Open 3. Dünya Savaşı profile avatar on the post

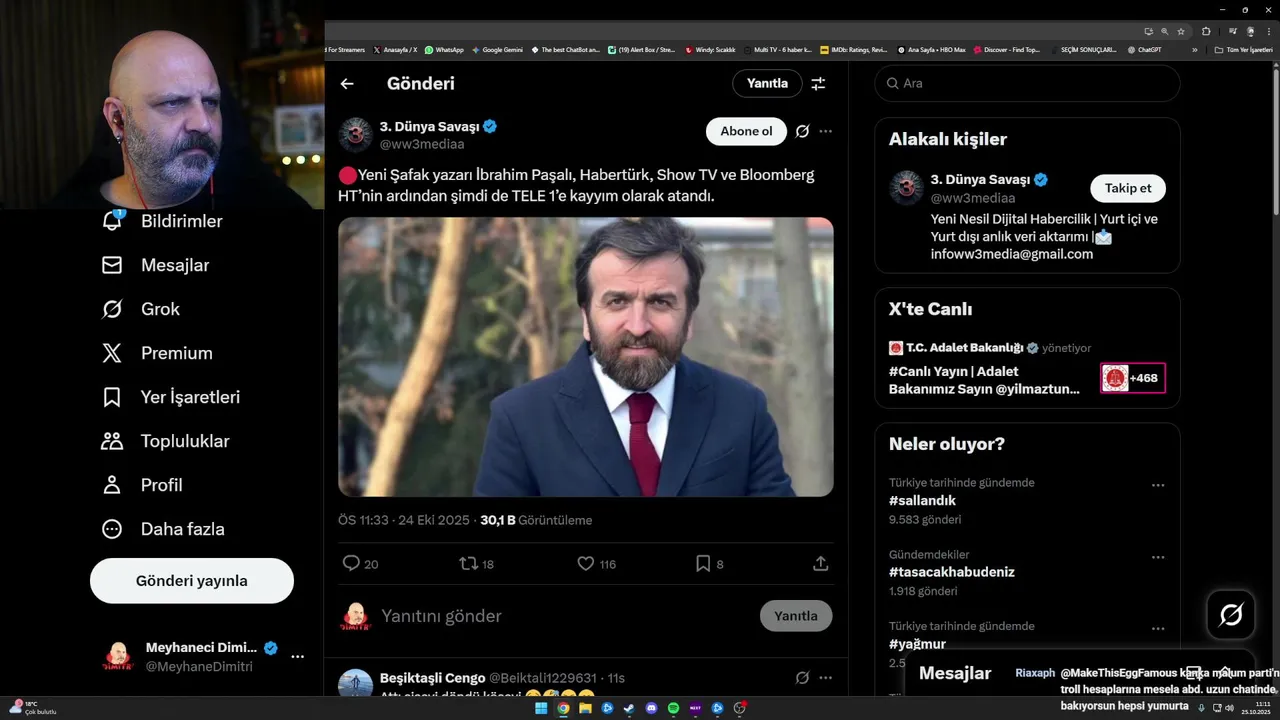coord(355,134)
